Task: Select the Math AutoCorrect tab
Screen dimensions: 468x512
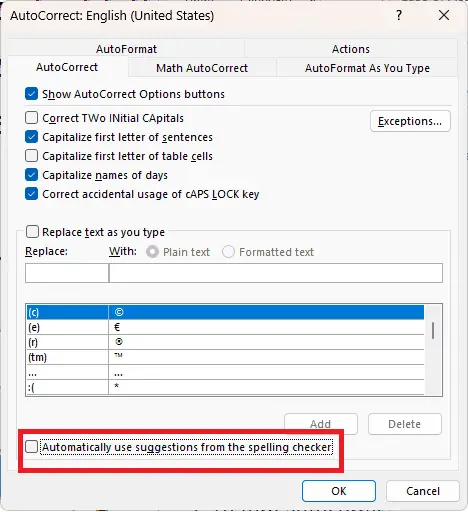Action: [x=202, y=68]
